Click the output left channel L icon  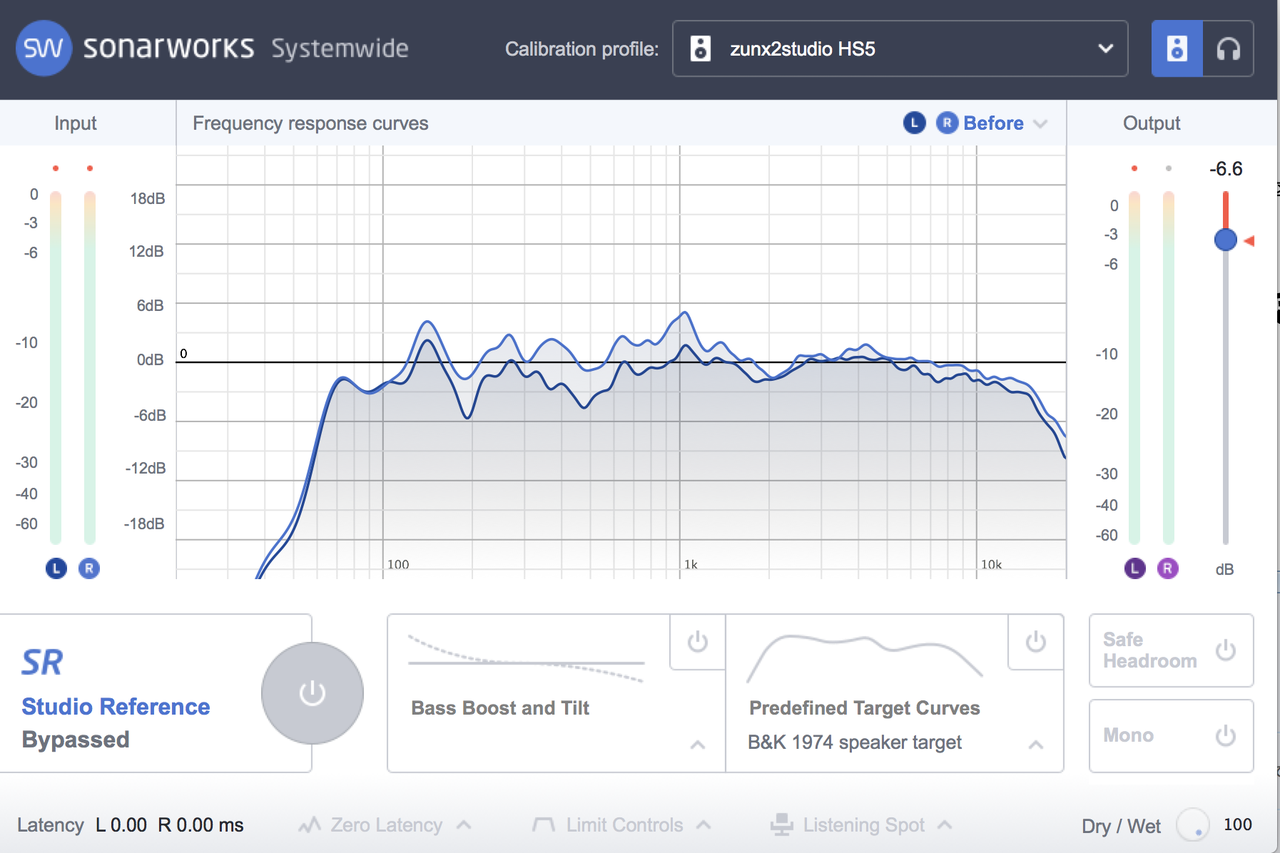(1134, 568)
